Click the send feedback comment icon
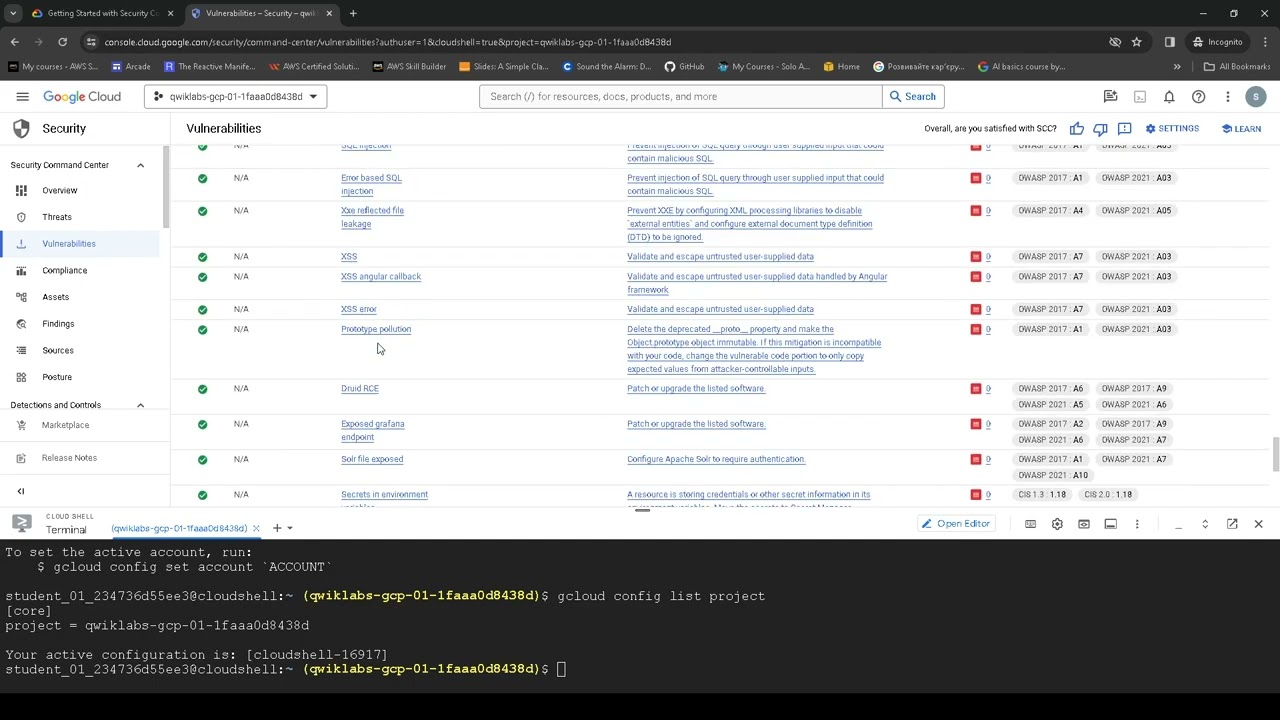The image size is (1280, 720). coord(1125,129)
